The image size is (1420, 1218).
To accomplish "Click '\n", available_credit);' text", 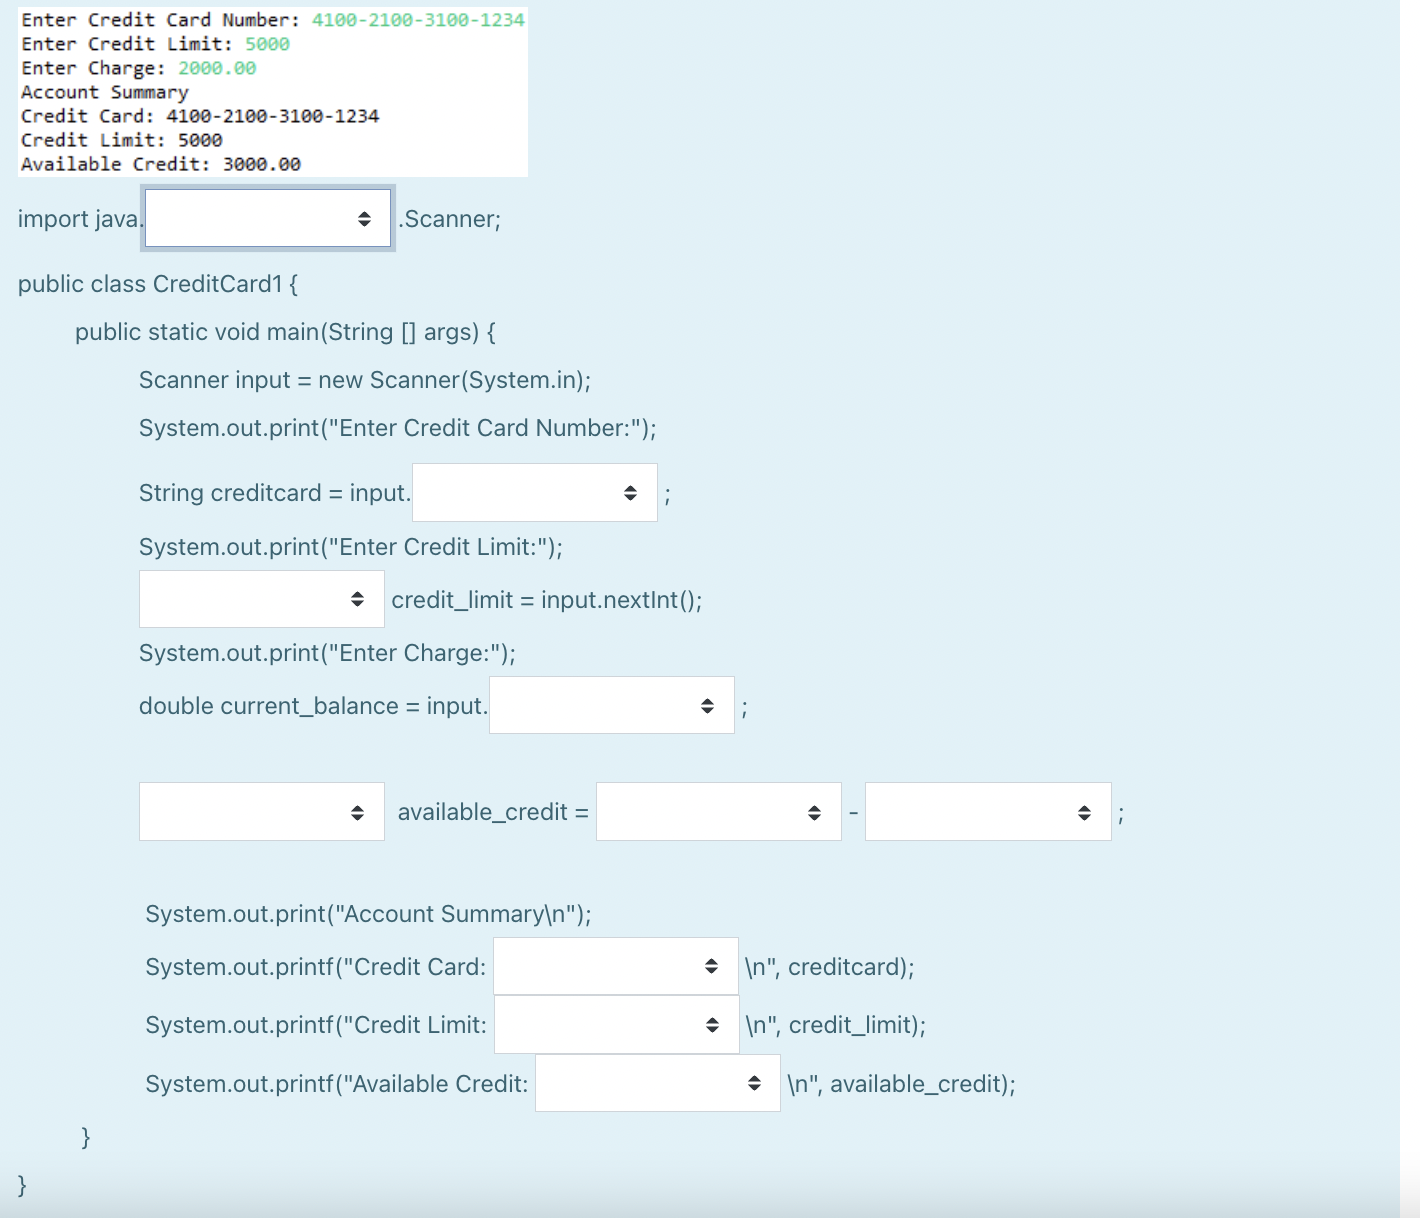I will point(901,1084).
